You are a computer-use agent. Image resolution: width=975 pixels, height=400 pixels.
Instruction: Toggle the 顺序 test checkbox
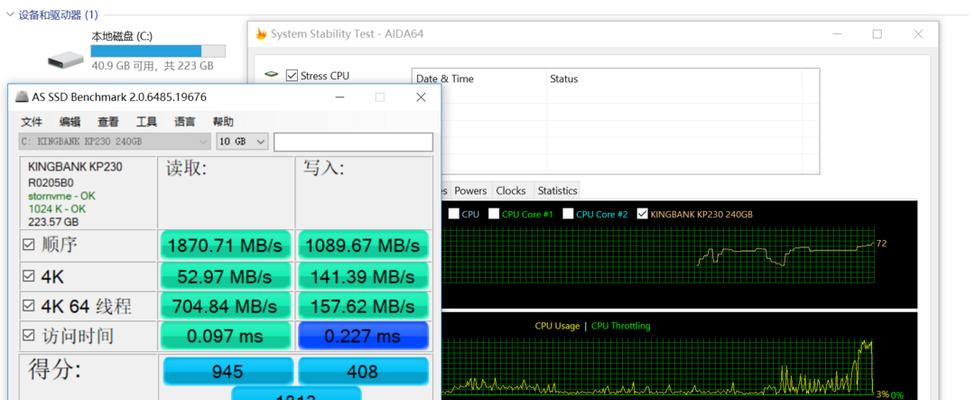29,245
